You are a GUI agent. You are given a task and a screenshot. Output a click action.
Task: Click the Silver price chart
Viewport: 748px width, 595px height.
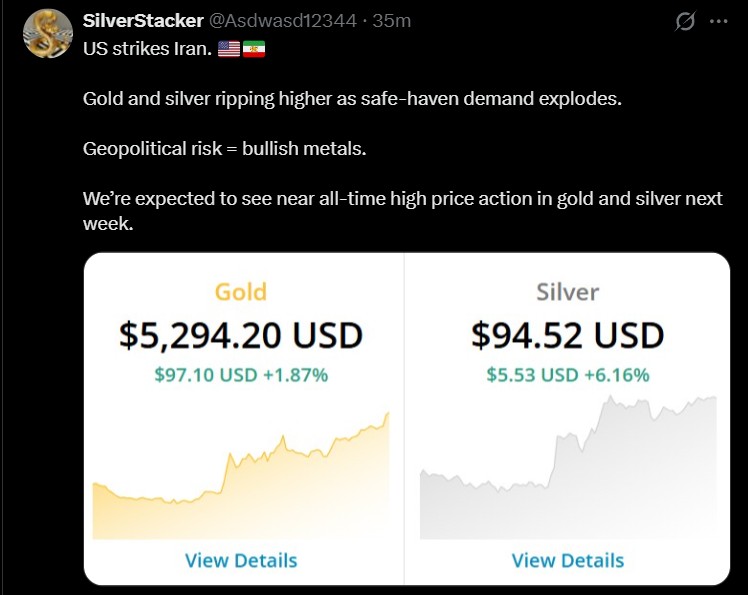coord(567,470)
